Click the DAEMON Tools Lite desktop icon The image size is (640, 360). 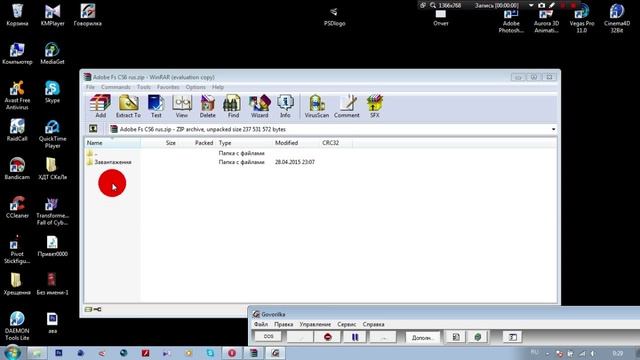pyautogui.click(x=17, y=326)
